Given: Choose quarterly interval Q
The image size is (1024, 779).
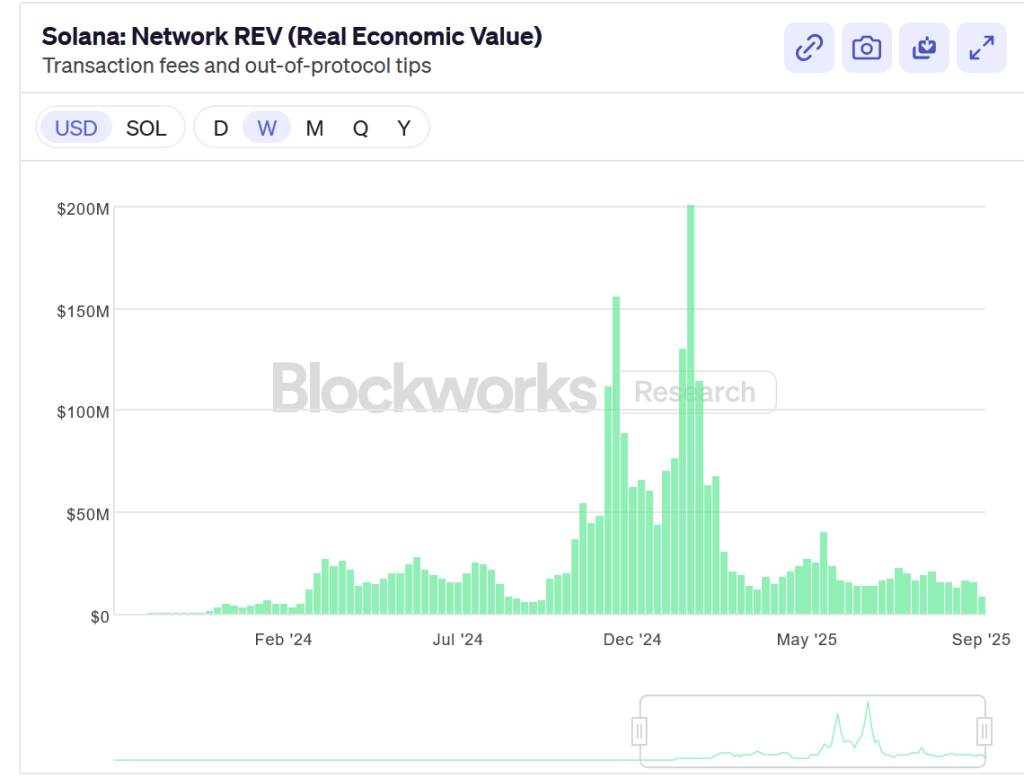Looking at the screenshot, I should 360,127.
